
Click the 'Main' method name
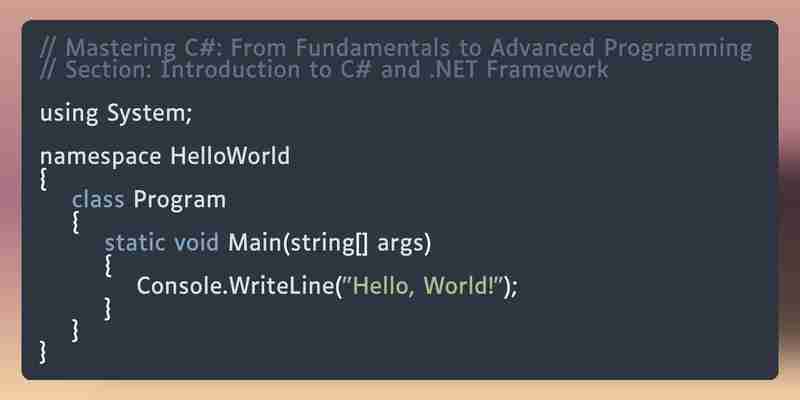coord(253,243)
